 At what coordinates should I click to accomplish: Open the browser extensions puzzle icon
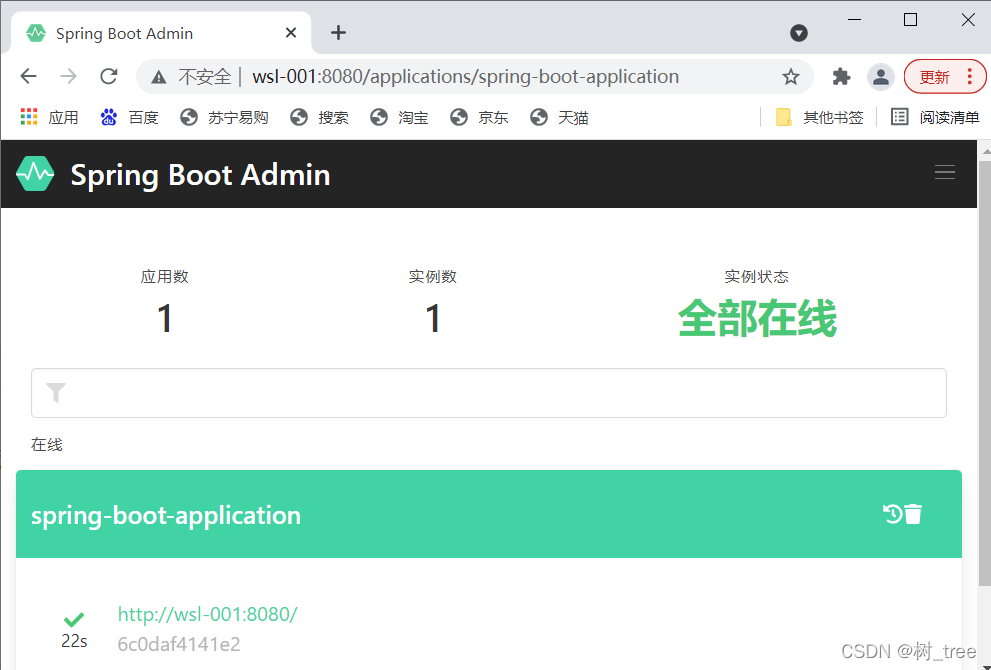coord(841,77)
